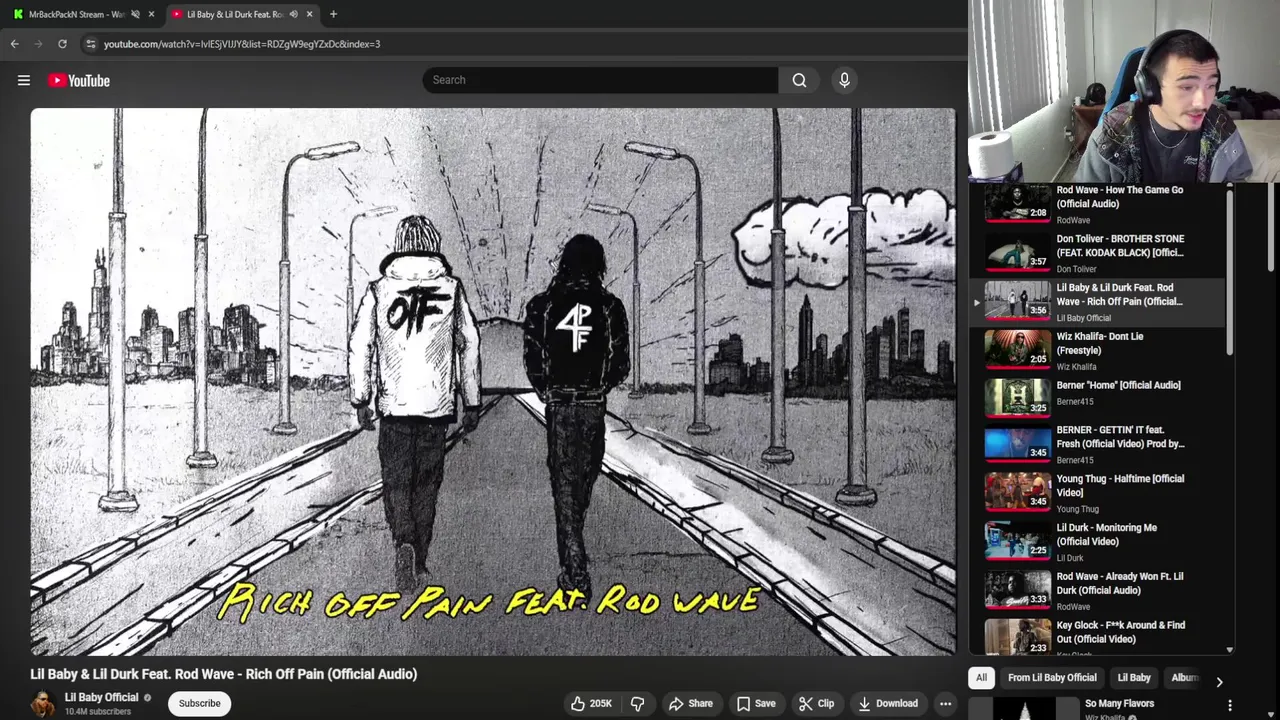Create a clip of the video

click(x=816, y=703)
